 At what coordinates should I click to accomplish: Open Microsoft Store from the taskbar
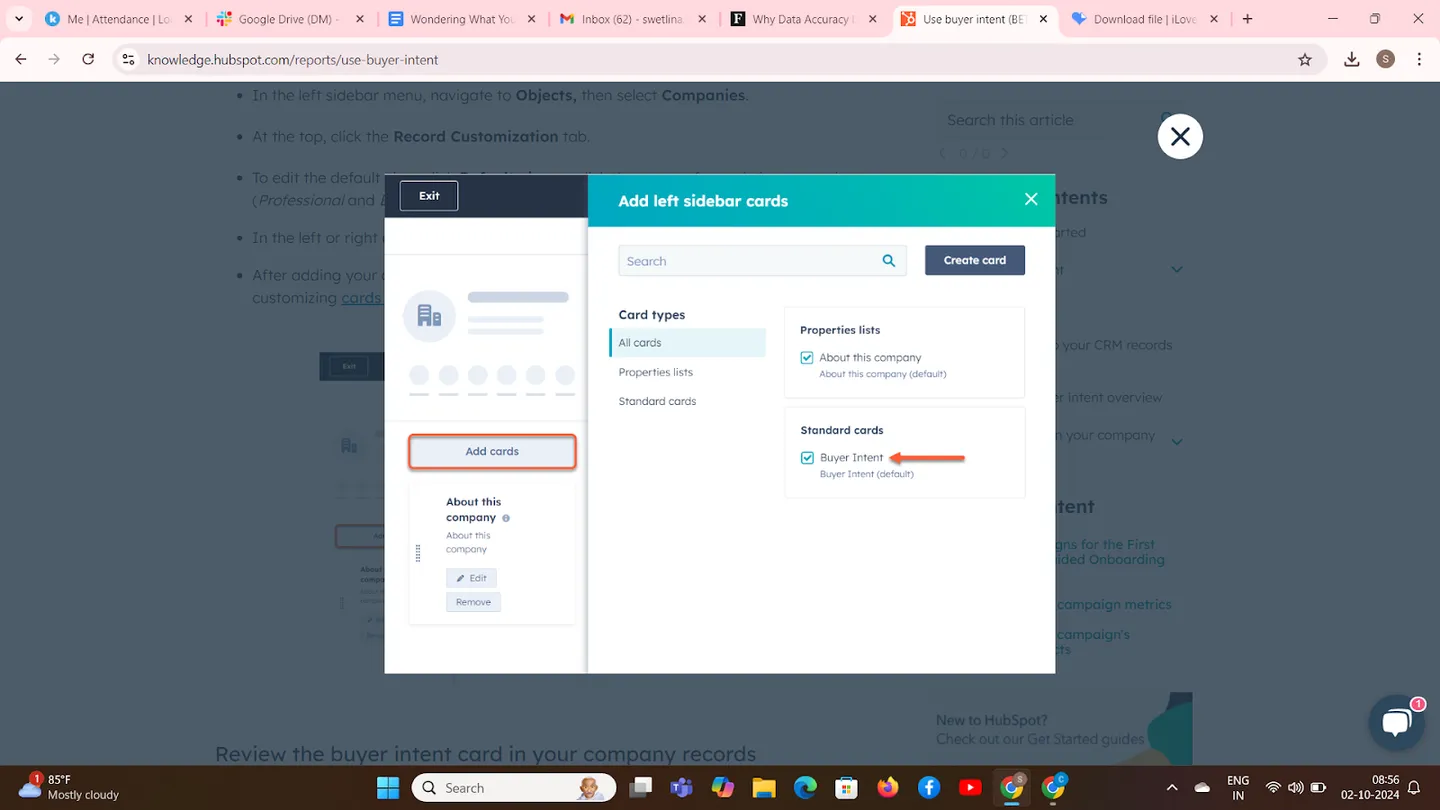847,788
